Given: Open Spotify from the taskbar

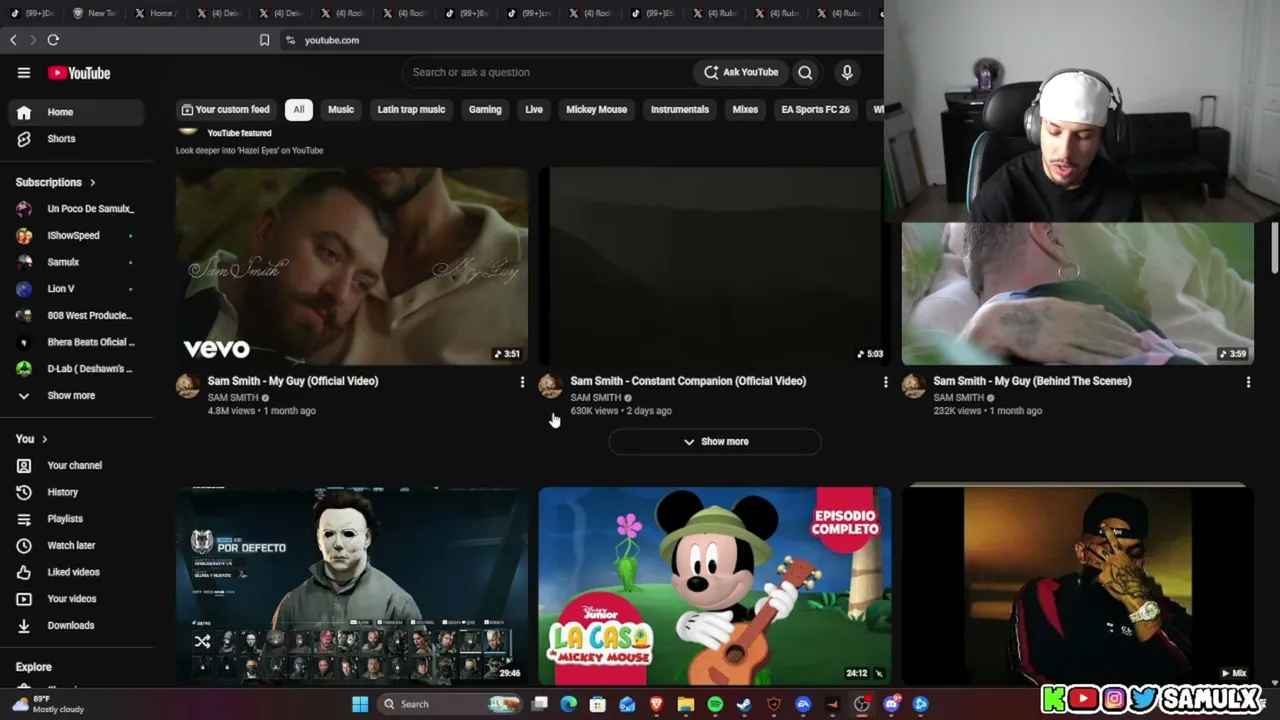Looking at the screenshot, I should pyautogui.click(x=715, y=704).
